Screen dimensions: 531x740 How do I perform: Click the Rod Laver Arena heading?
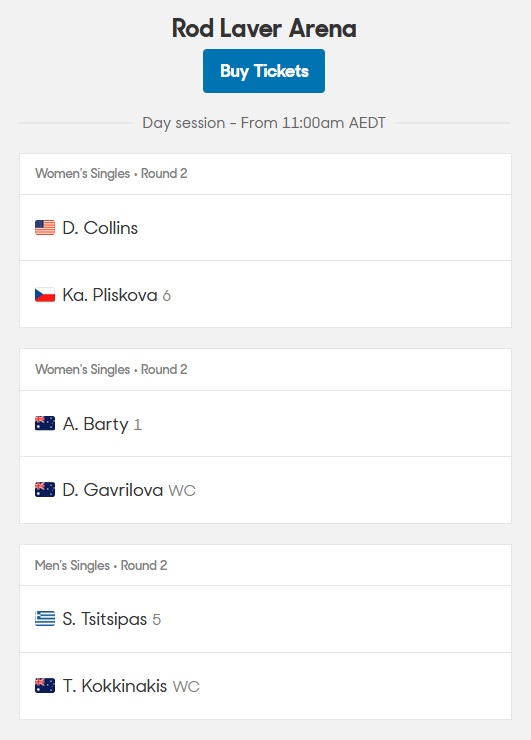264,28
